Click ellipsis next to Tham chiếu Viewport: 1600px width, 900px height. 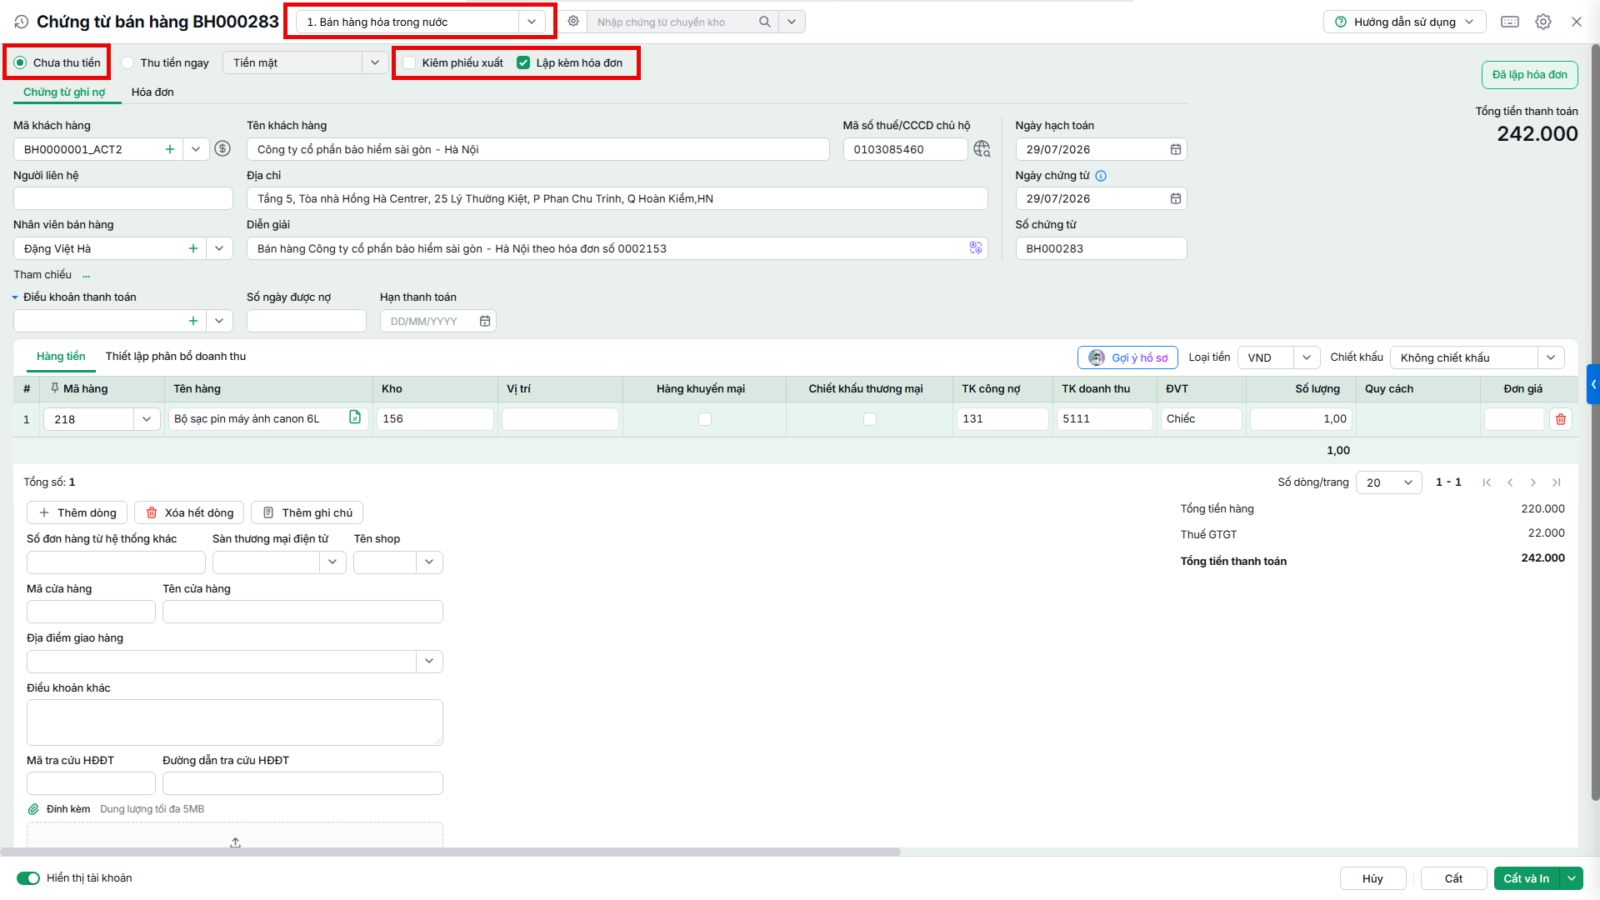(87, 275)
